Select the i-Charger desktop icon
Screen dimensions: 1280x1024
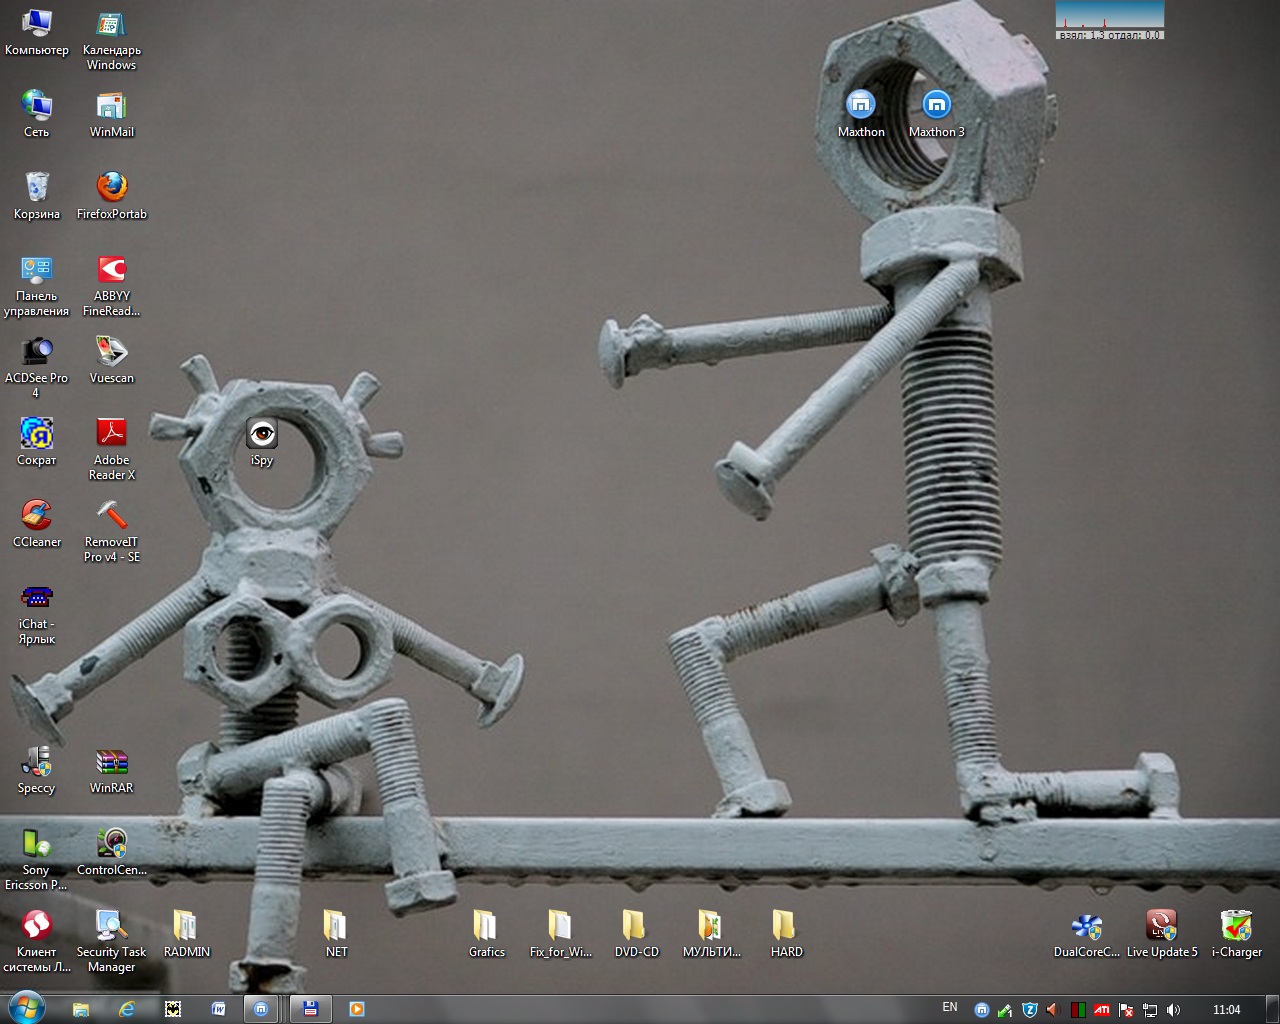[1236, 926]
